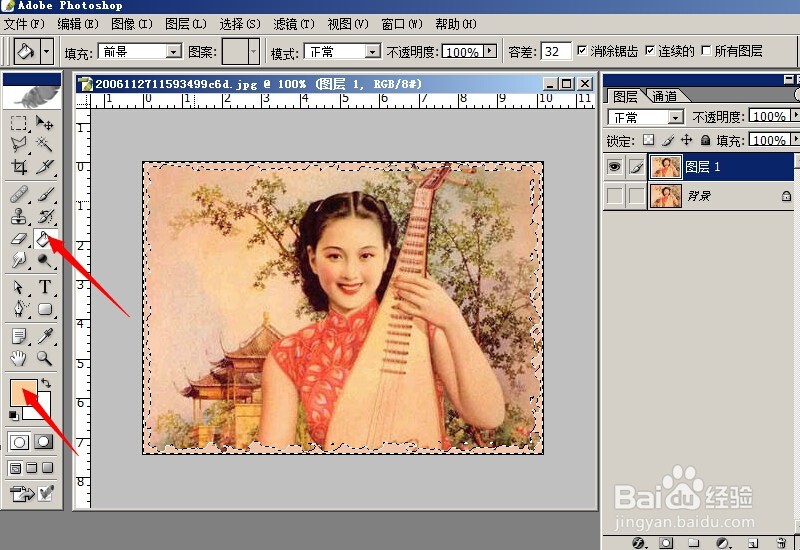Select the Rounded Rectangle shape tool

coord(44,309)
